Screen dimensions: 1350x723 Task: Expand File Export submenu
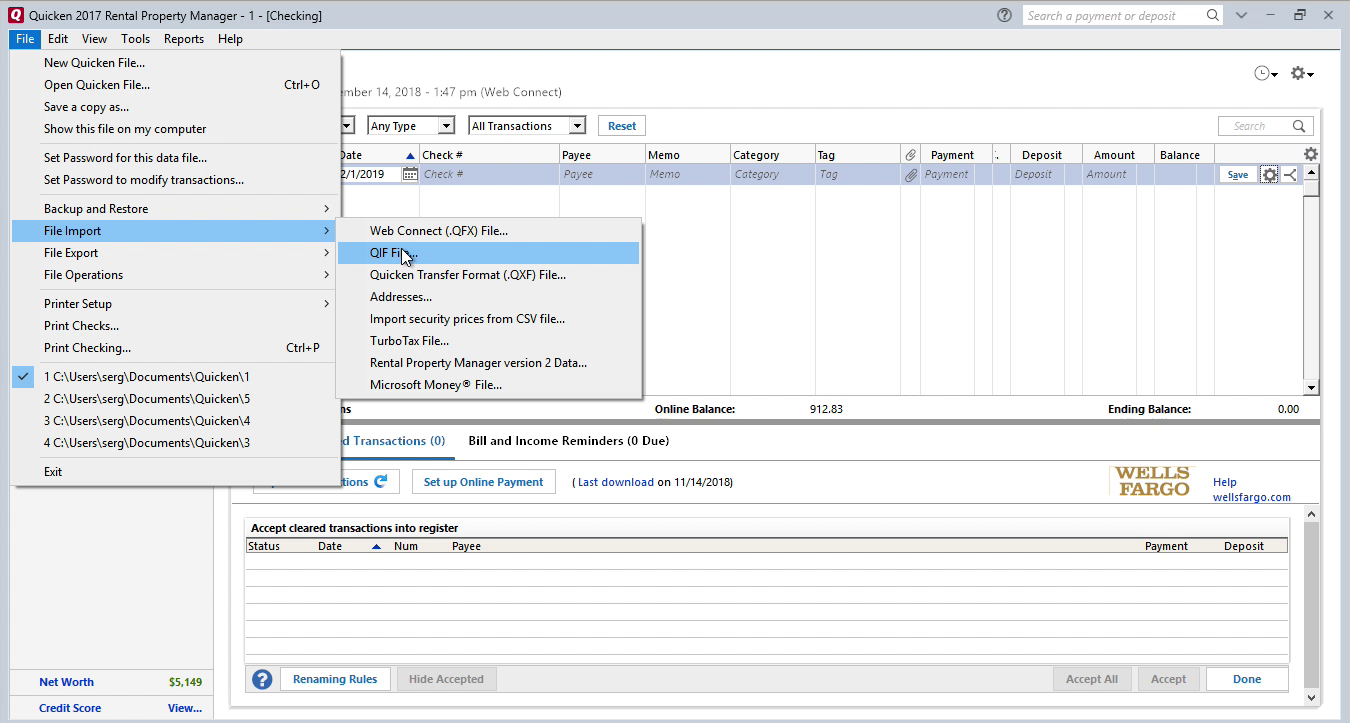[x=175, y=253]
